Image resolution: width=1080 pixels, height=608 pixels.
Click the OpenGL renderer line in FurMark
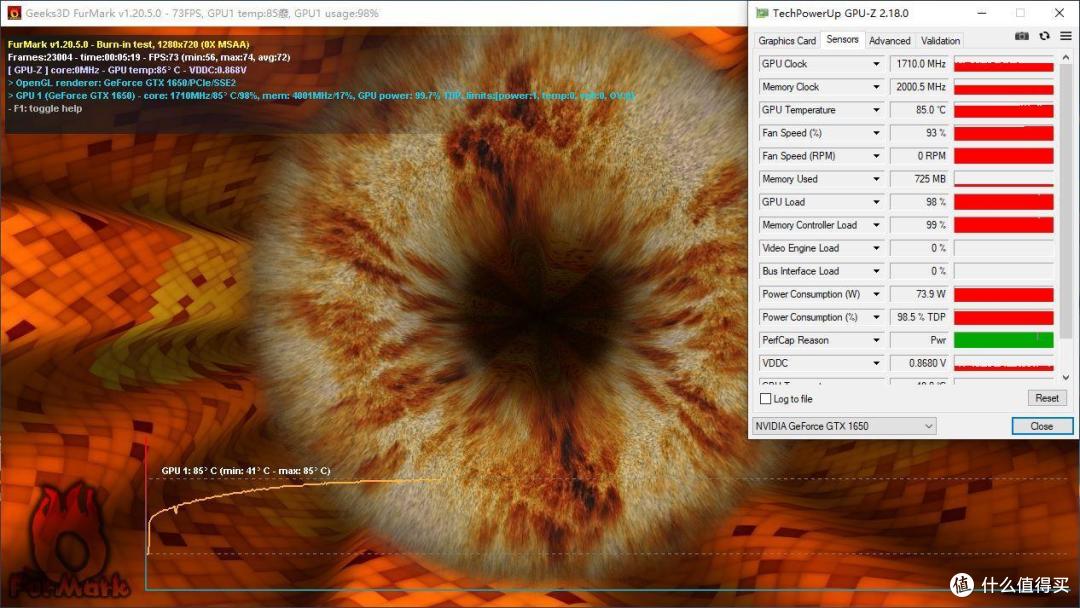pos(122,83)
